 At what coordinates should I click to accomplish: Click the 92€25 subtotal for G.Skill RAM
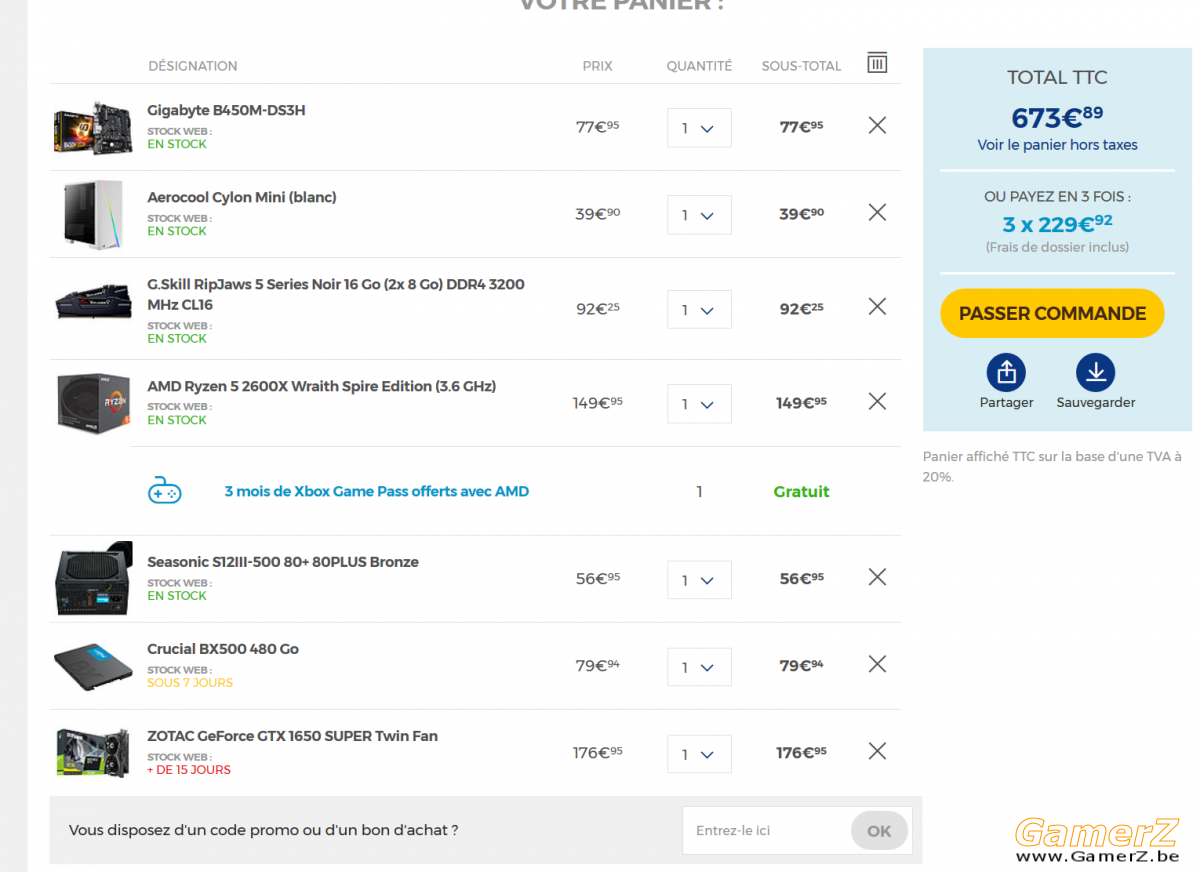[x=801, y=308]
